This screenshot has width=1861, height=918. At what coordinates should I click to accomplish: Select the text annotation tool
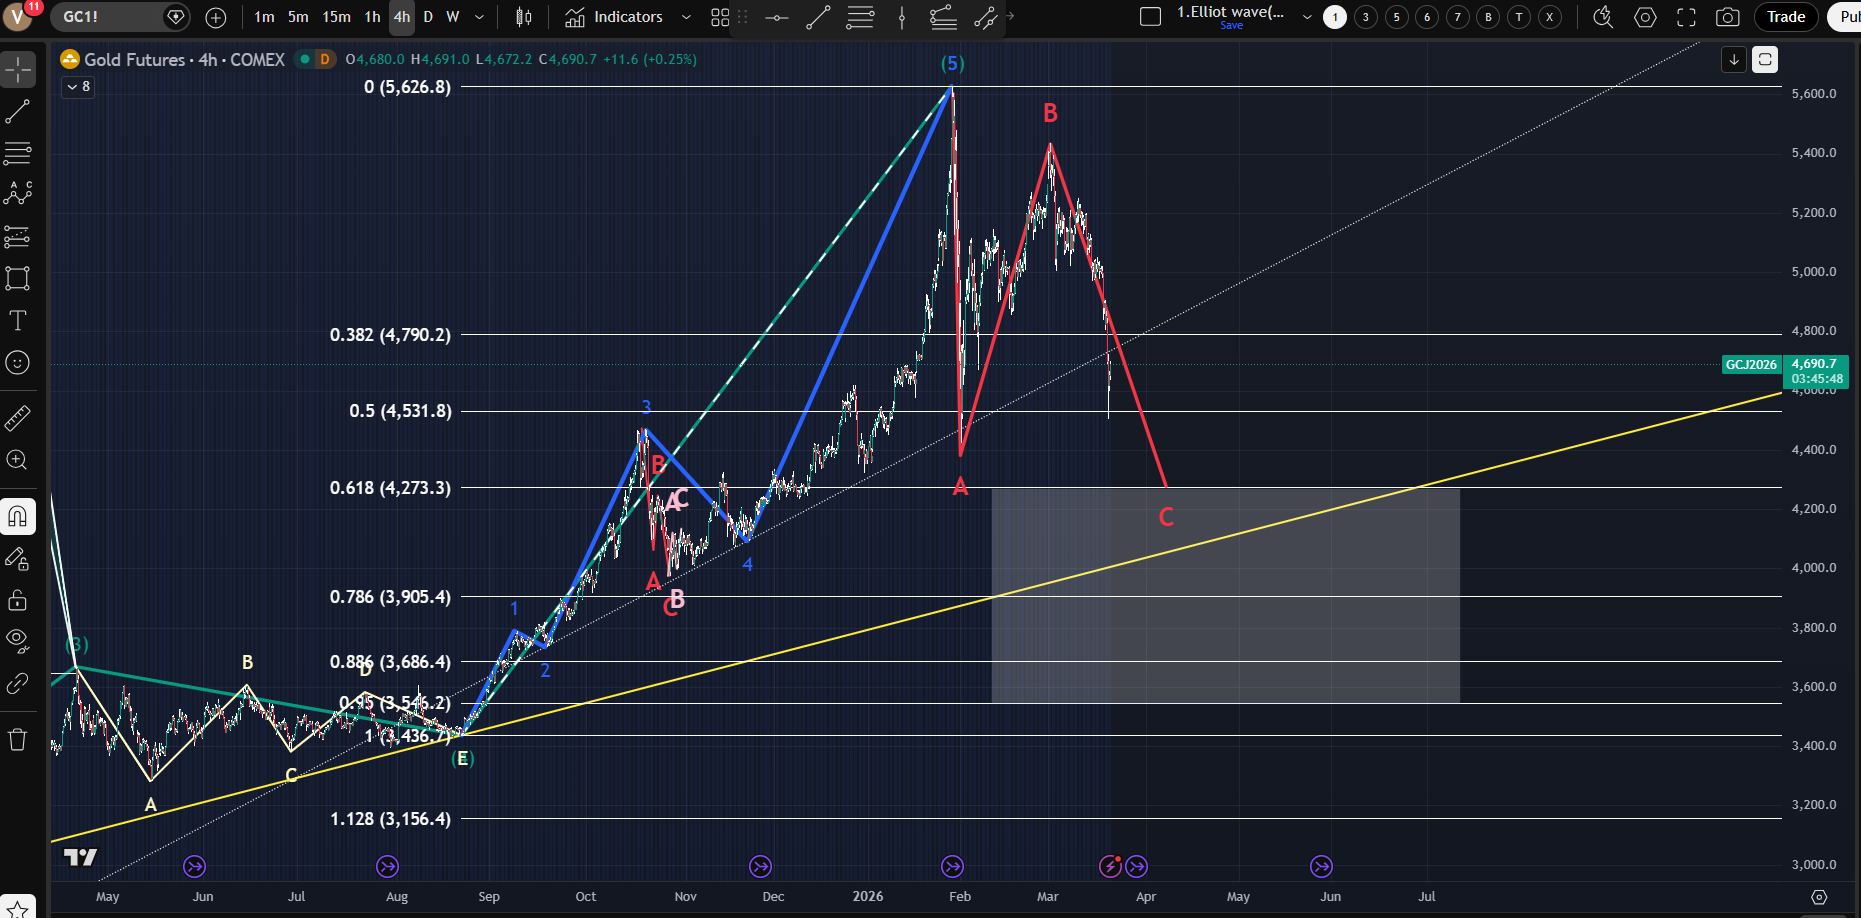point(18,320)
